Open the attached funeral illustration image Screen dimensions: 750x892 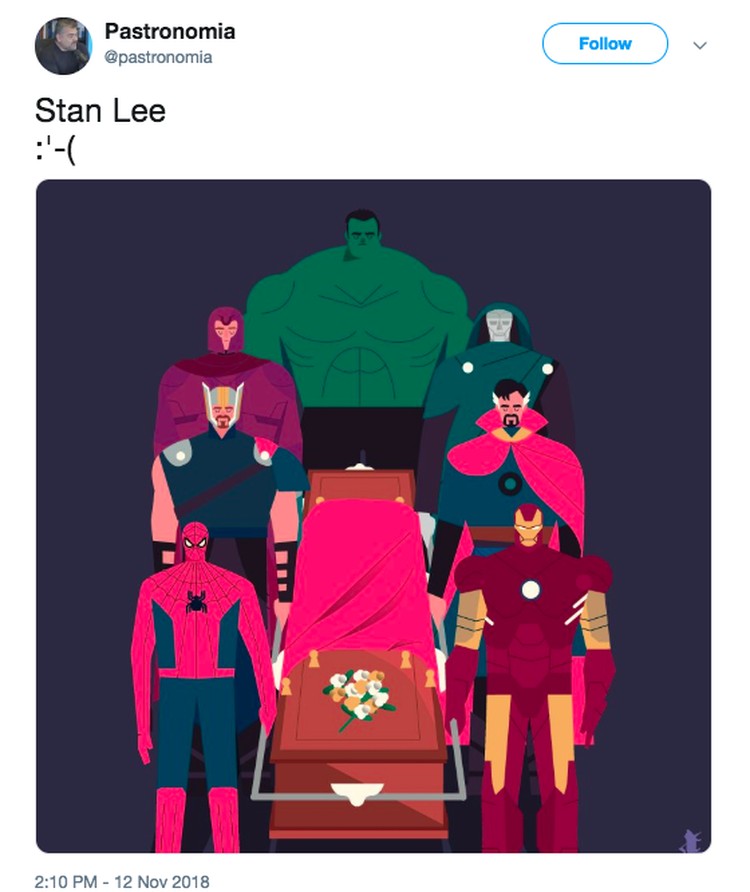point(373,516)
